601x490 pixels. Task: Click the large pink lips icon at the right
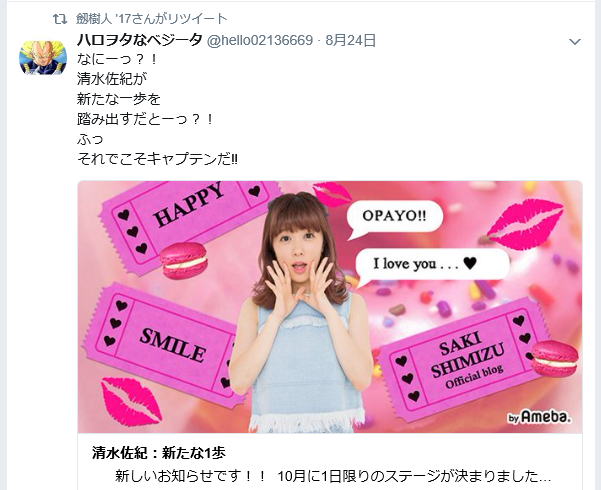[x=524, y=224]
